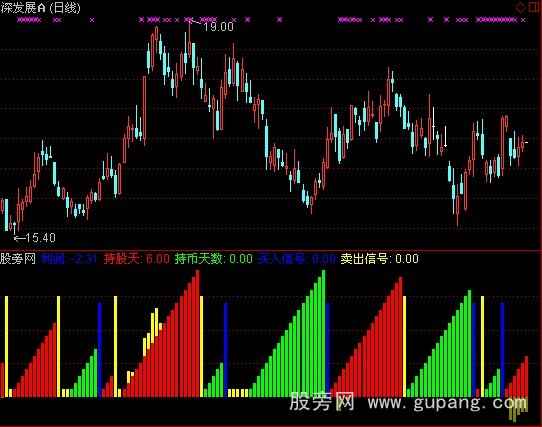Click the white downward-arrow candlestick on right side
Viewport: 542px width, 427px height.
point(445,137)
